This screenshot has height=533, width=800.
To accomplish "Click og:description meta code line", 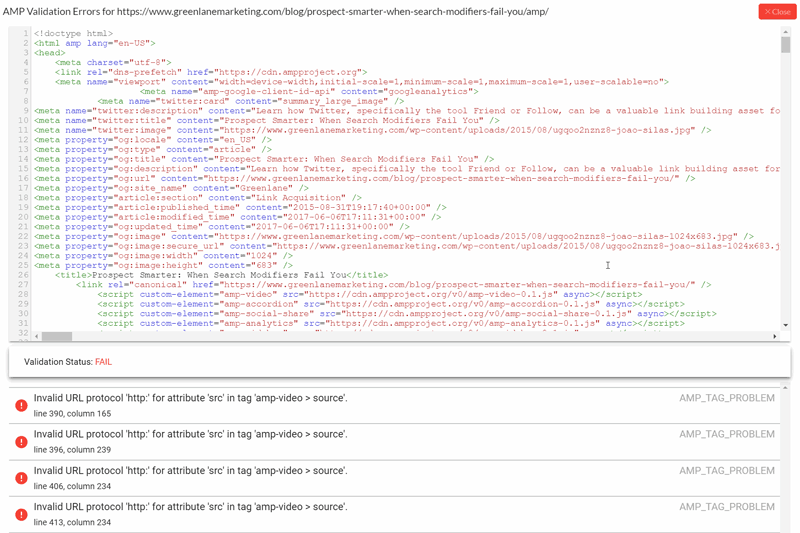I will pyautogui.click(x=407, y=169).
